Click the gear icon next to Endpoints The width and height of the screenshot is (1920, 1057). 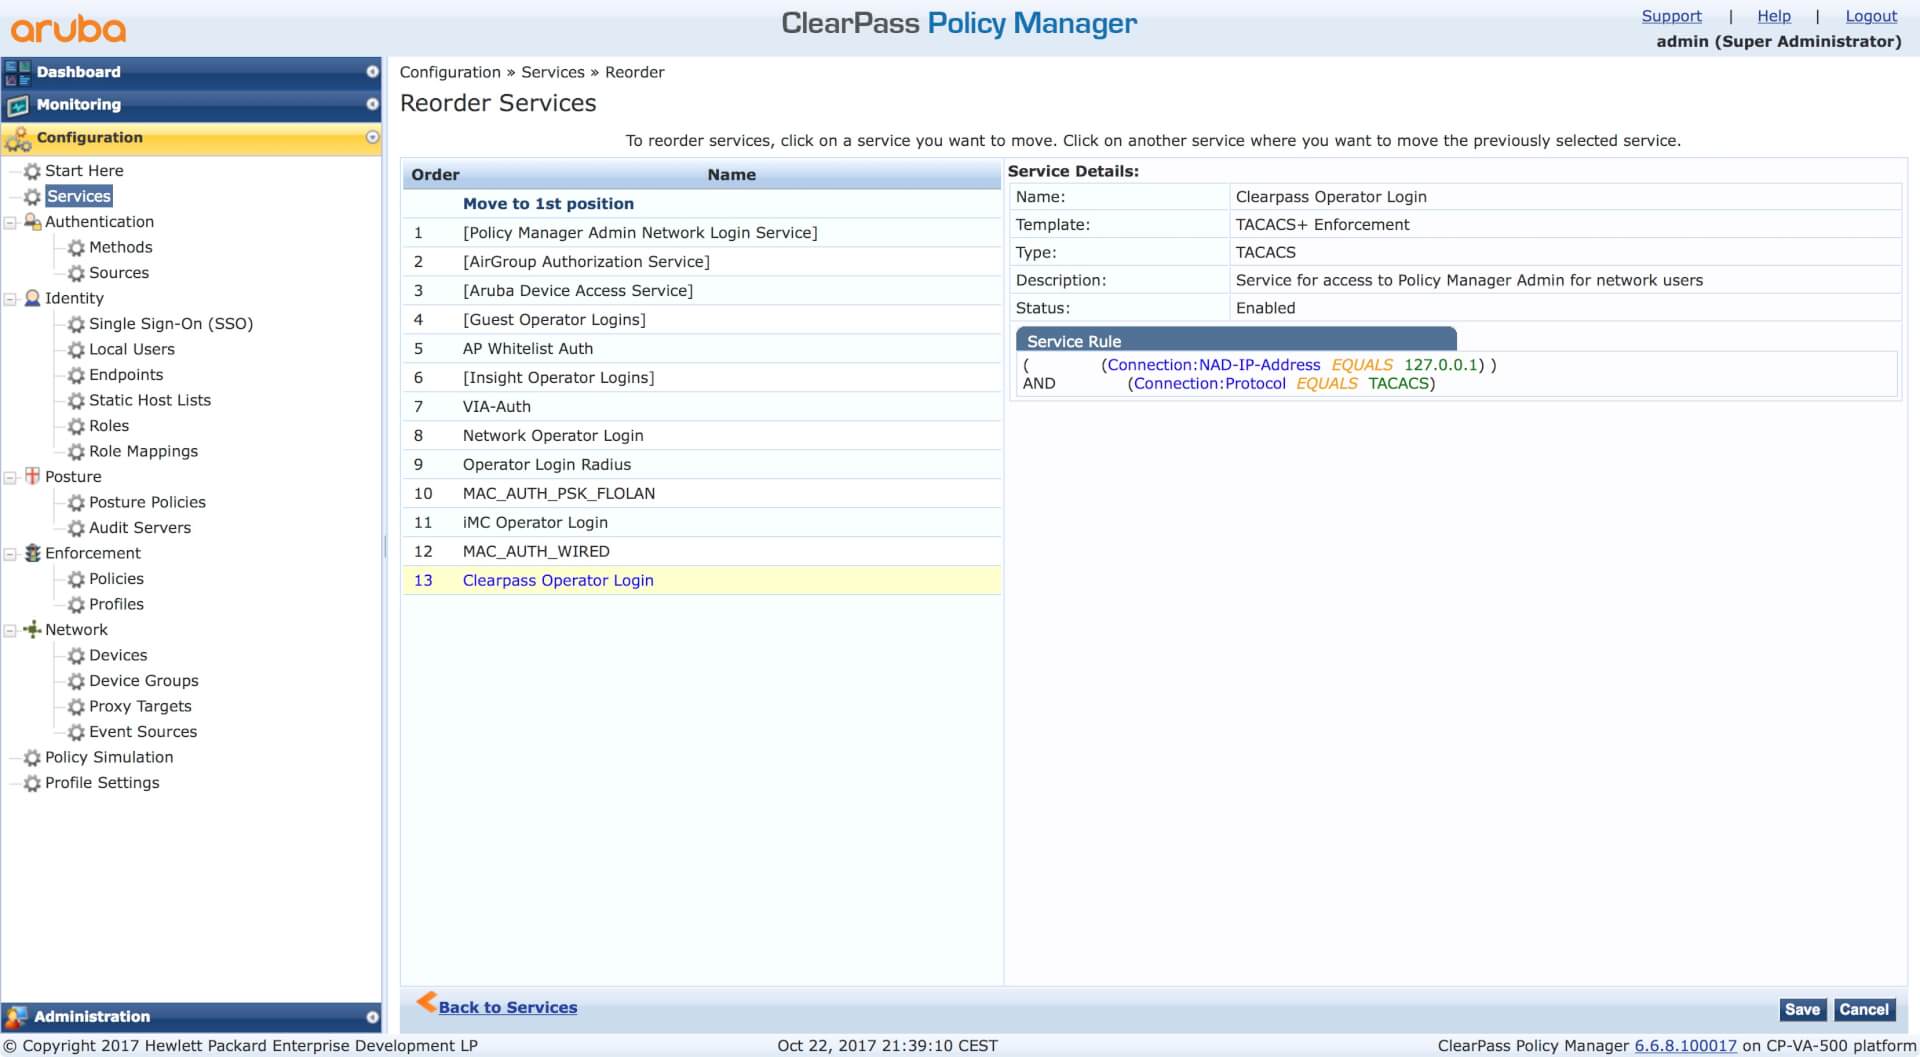point(76,375)
